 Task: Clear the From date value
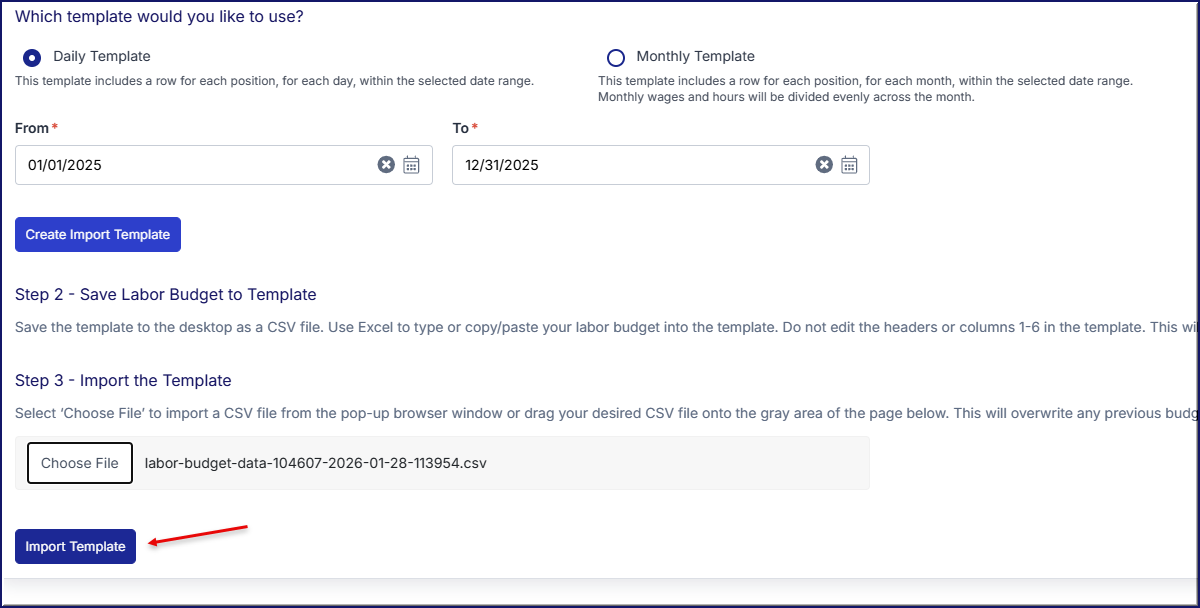click(x=386, y=165)
